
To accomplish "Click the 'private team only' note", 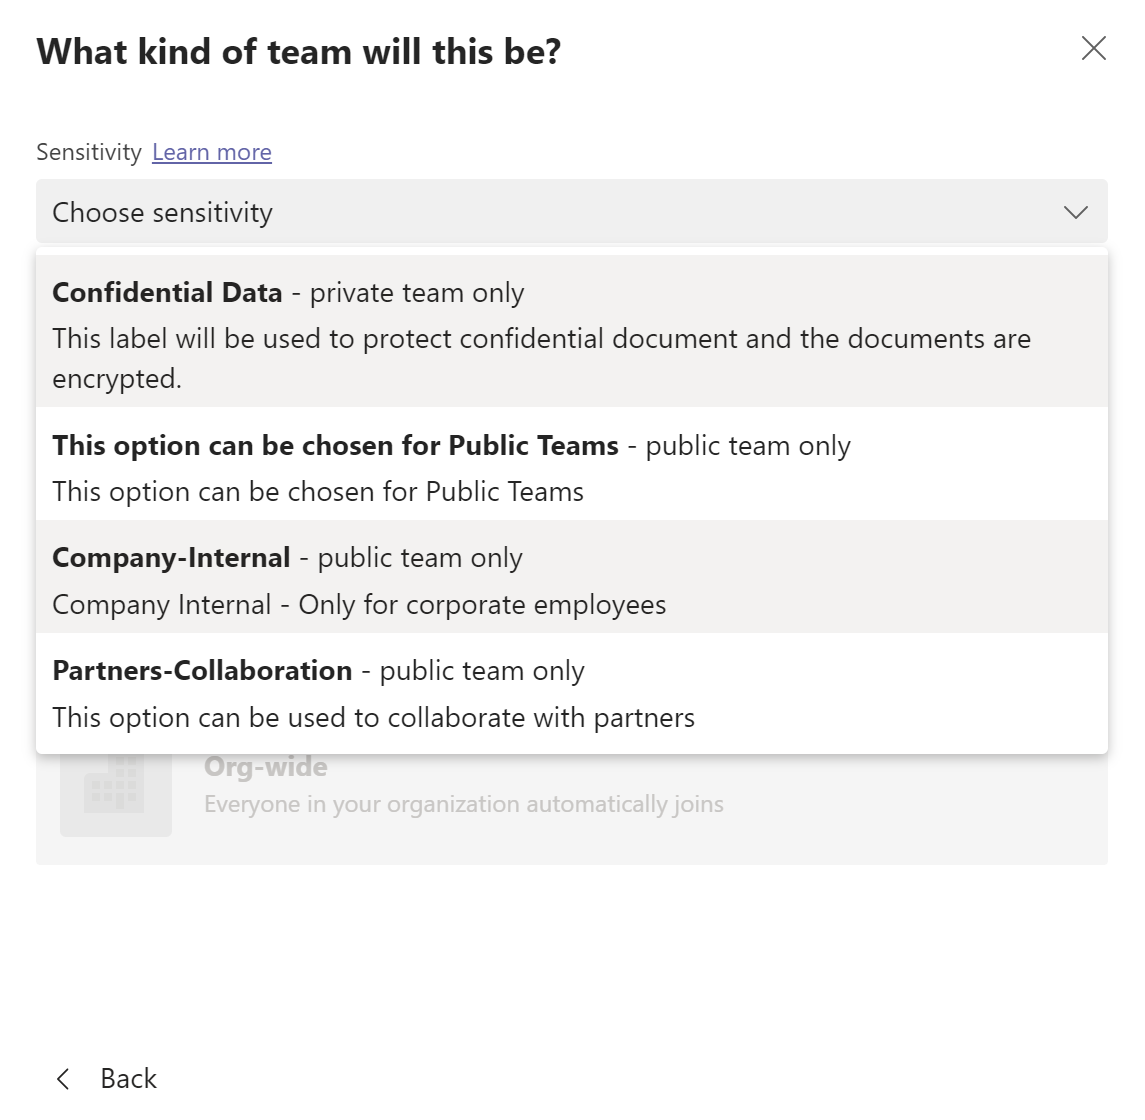I will [417, 293].
